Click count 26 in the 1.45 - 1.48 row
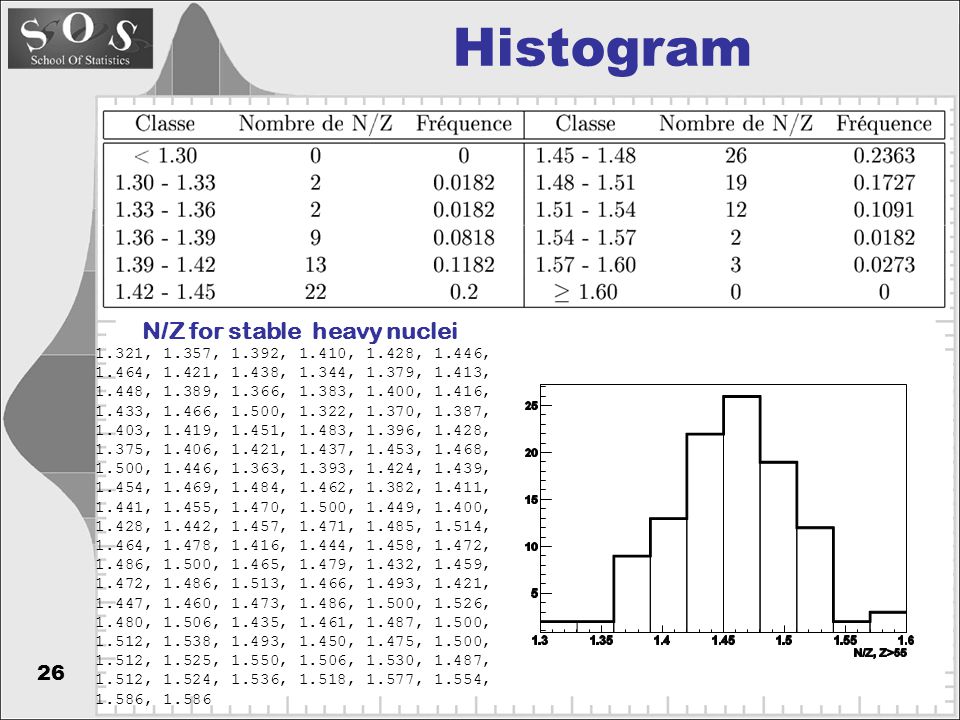960x720 pixels. coord(736,156)
